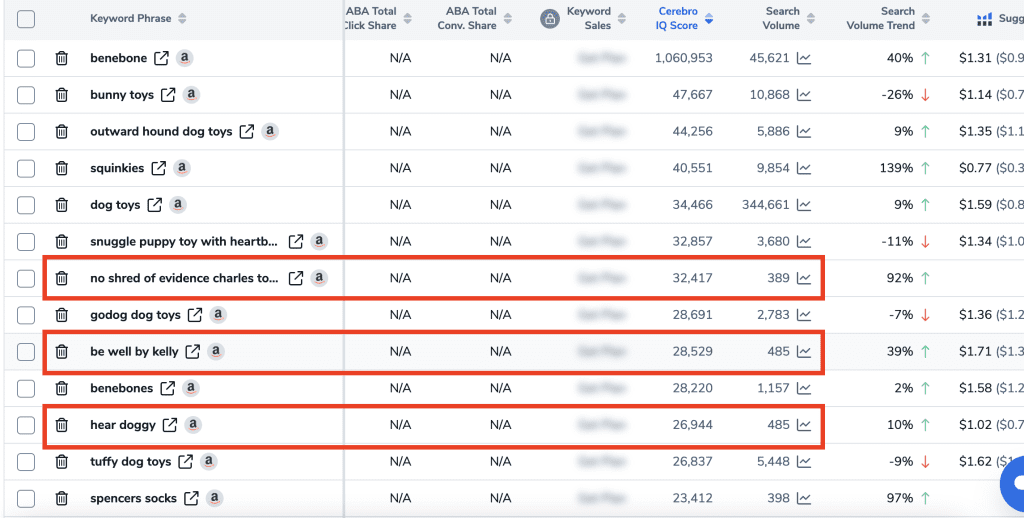Check the benebone row checkbox
The height and width of the screenshot is (518, 1024).
tap(26, 58)
